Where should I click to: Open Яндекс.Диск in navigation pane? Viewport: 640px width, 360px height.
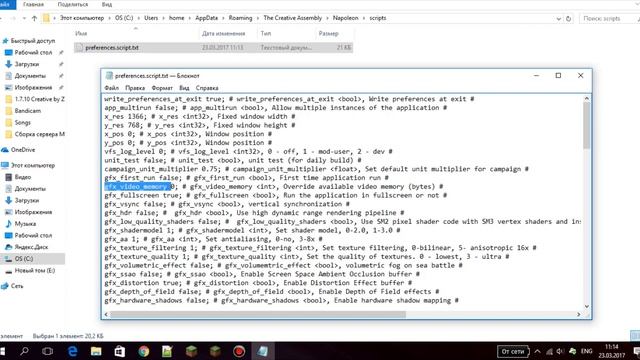click(31, 247)
